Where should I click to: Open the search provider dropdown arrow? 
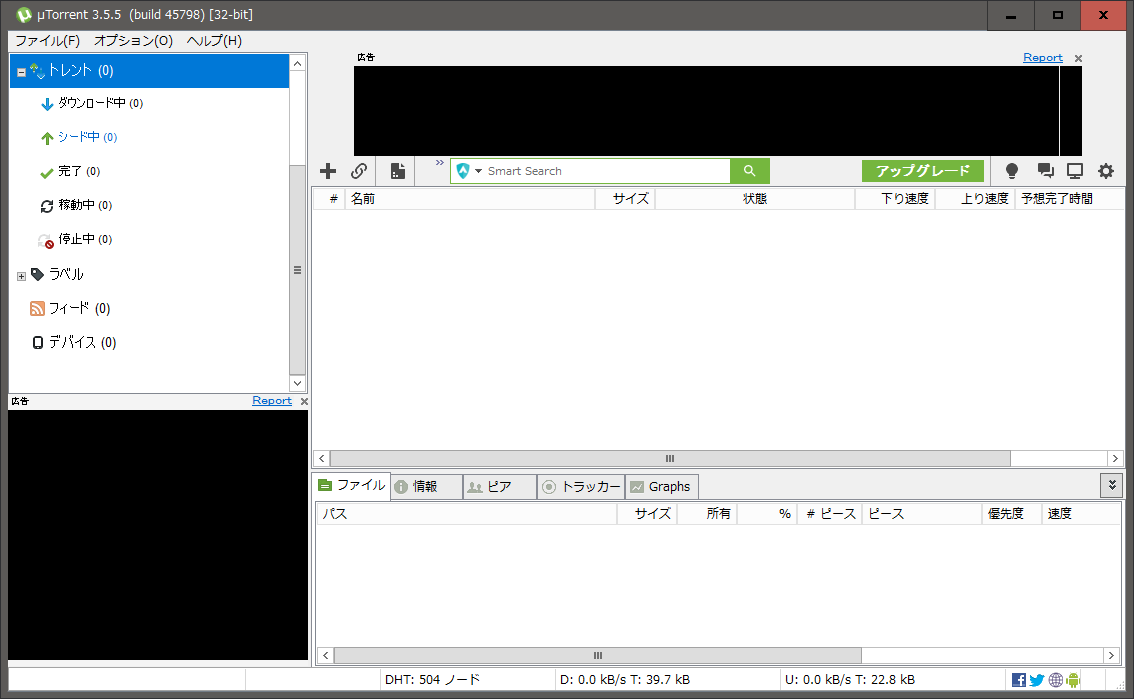point(478,171)
